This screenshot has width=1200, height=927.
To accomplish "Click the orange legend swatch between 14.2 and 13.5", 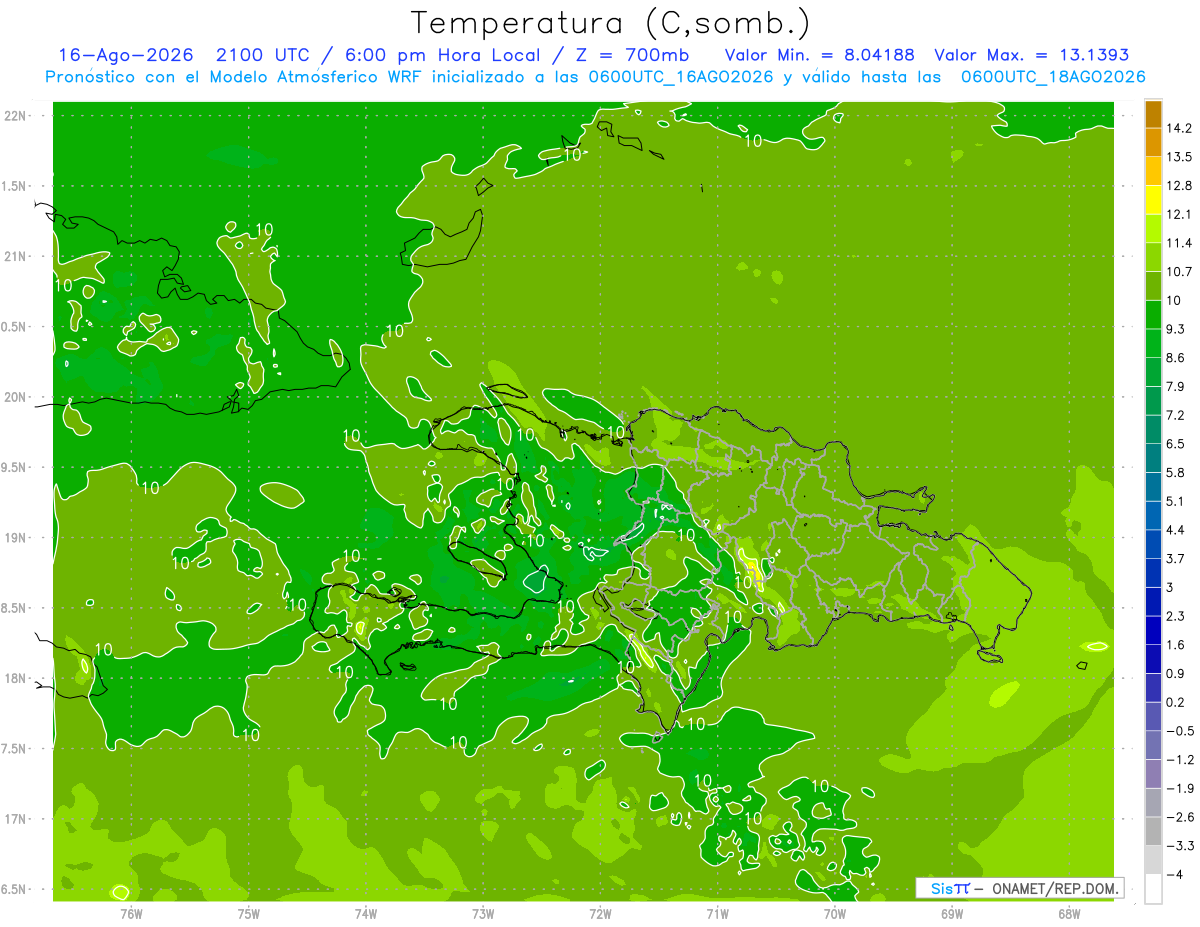I will coord(1153,143).
